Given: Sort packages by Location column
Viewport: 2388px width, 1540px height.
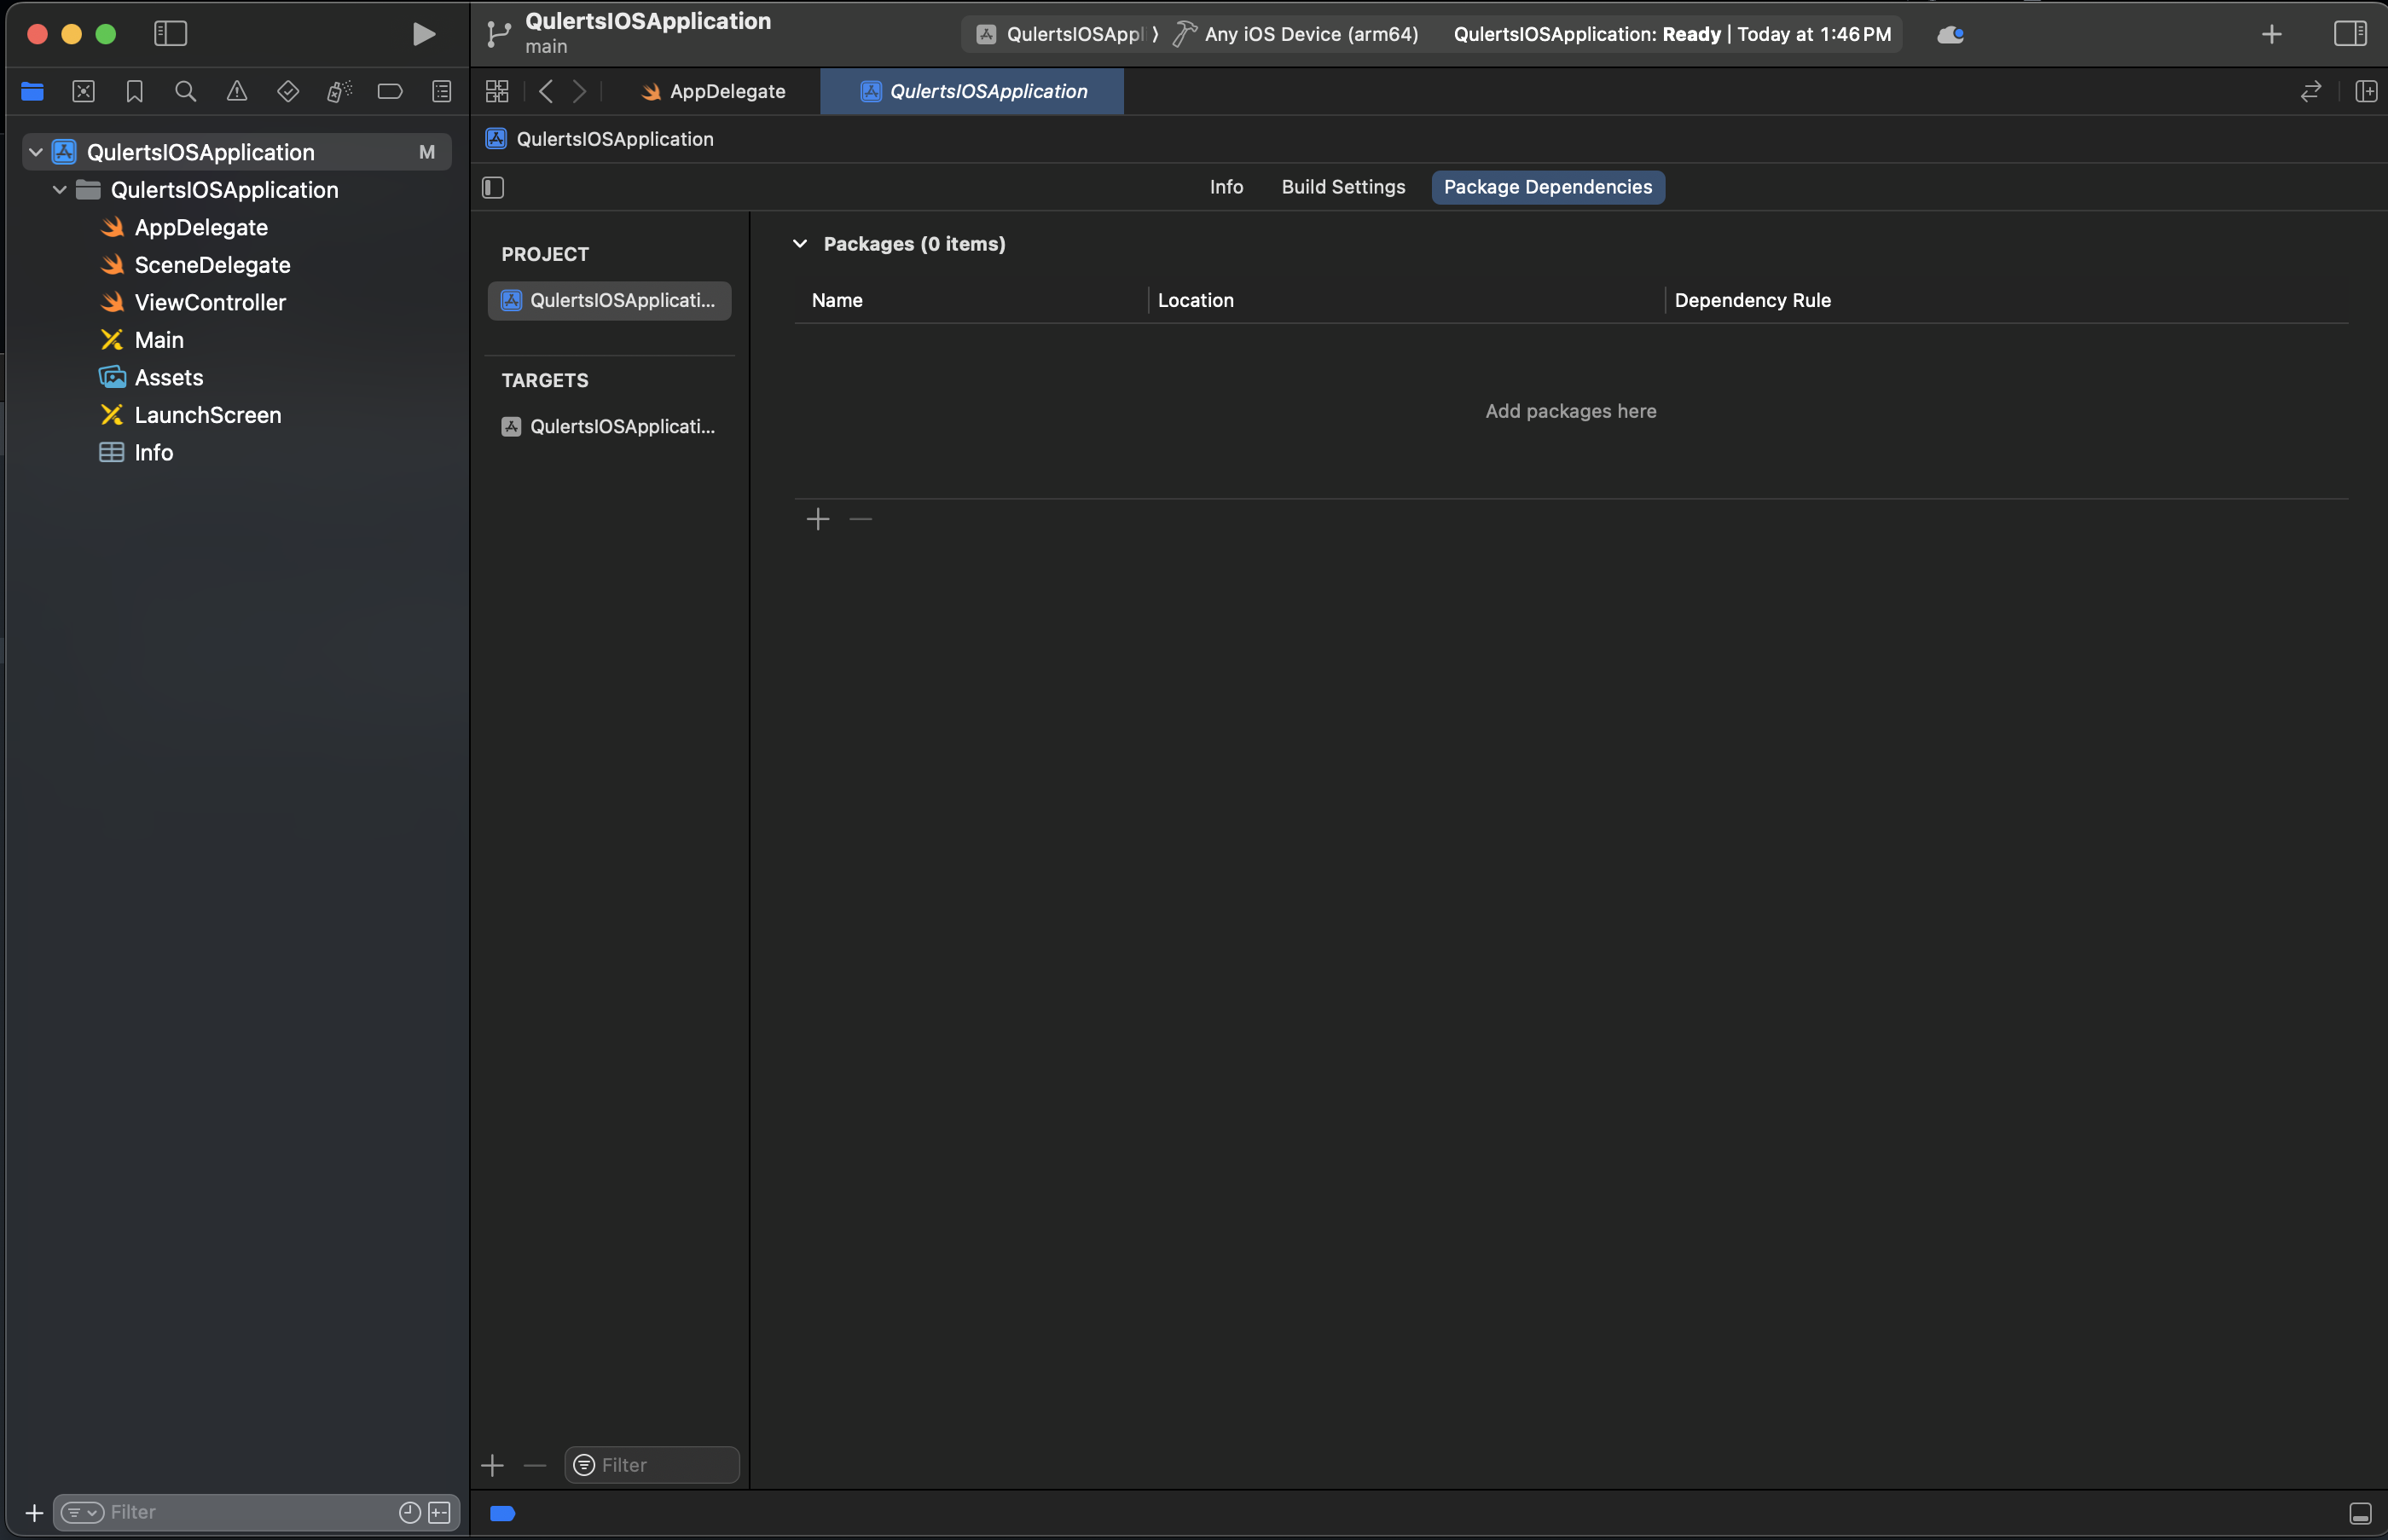Looking at the screenshot, I should click(1195, 300).
